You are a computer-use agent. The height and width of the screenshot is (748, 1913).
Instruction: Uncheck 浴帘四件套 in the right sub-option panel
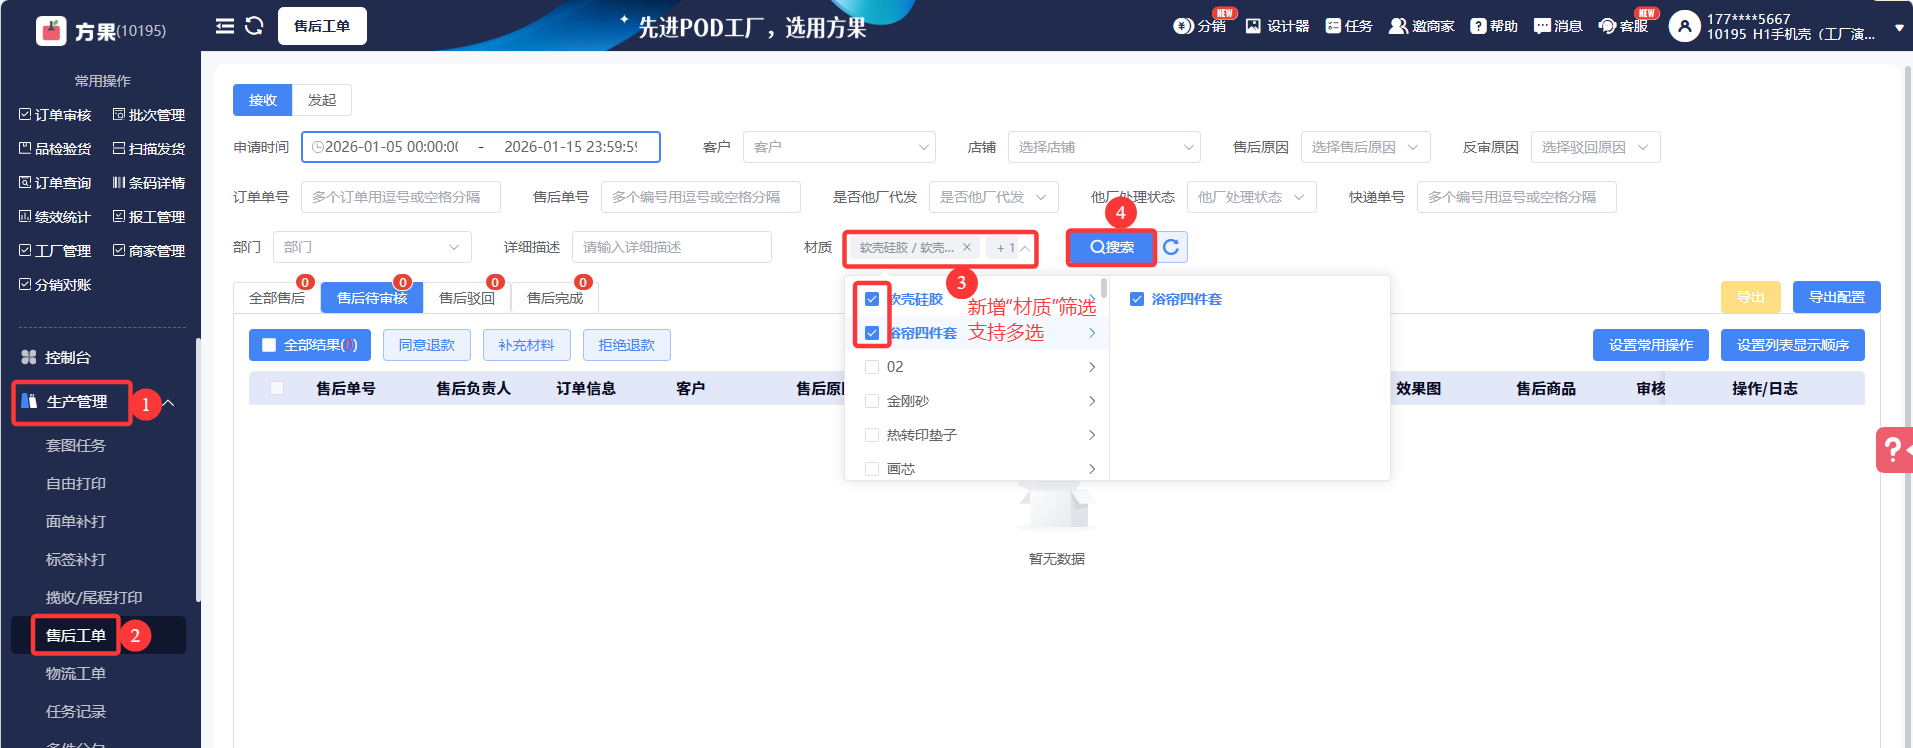pos(1137,299)
